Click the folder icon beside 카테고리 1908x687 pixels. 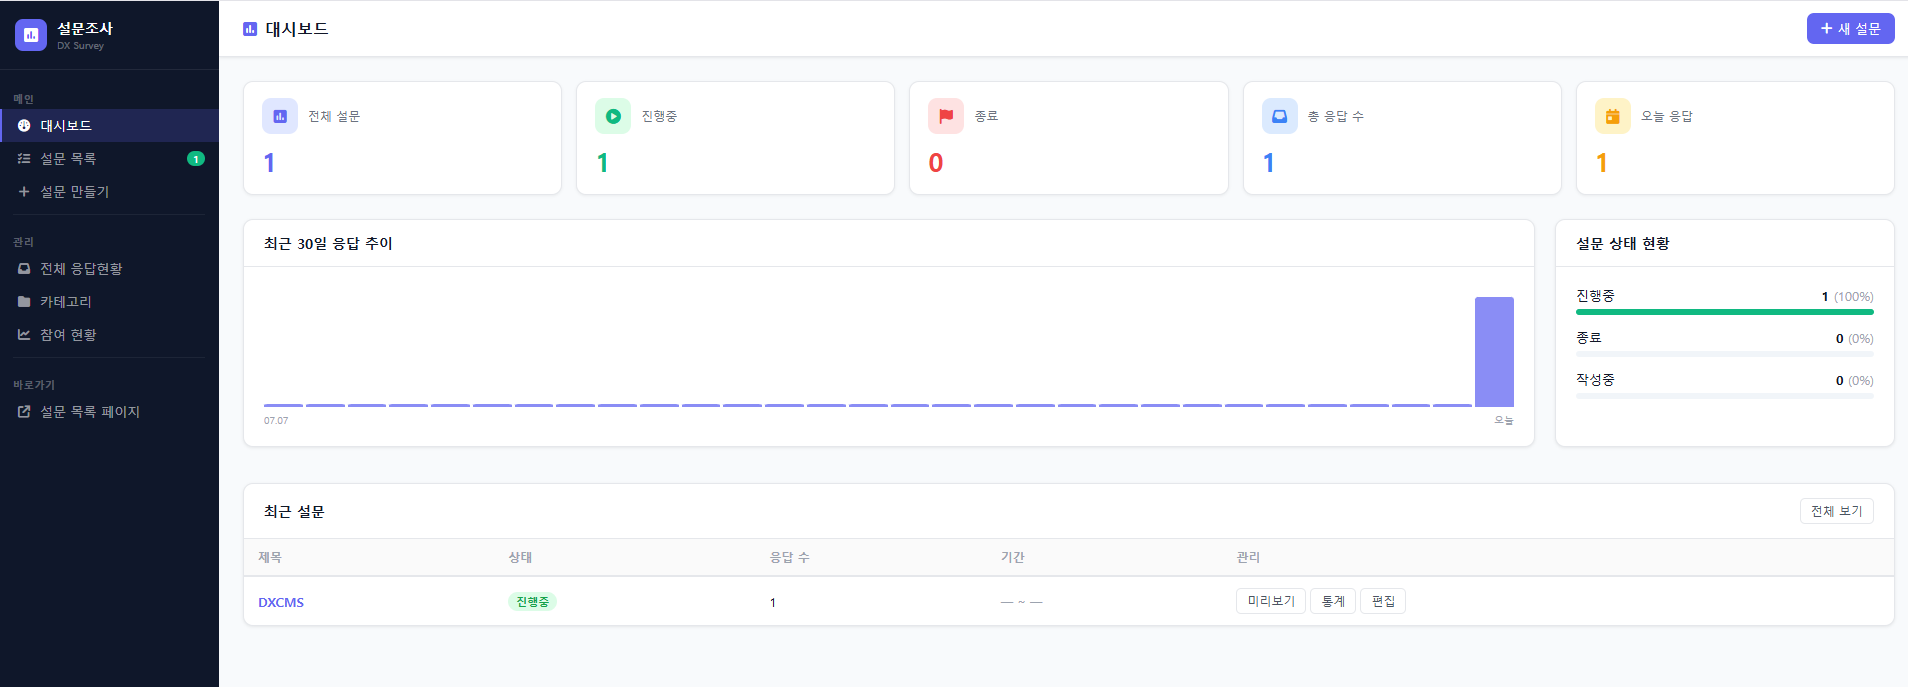click(24, 301)
